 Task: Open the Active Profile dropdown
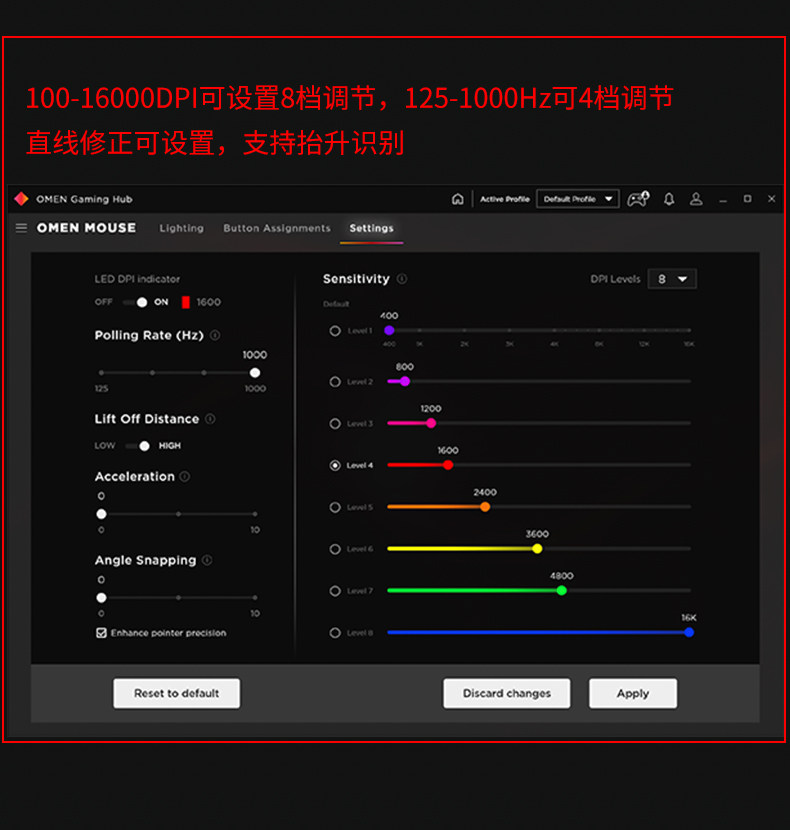tap(578, 199)
